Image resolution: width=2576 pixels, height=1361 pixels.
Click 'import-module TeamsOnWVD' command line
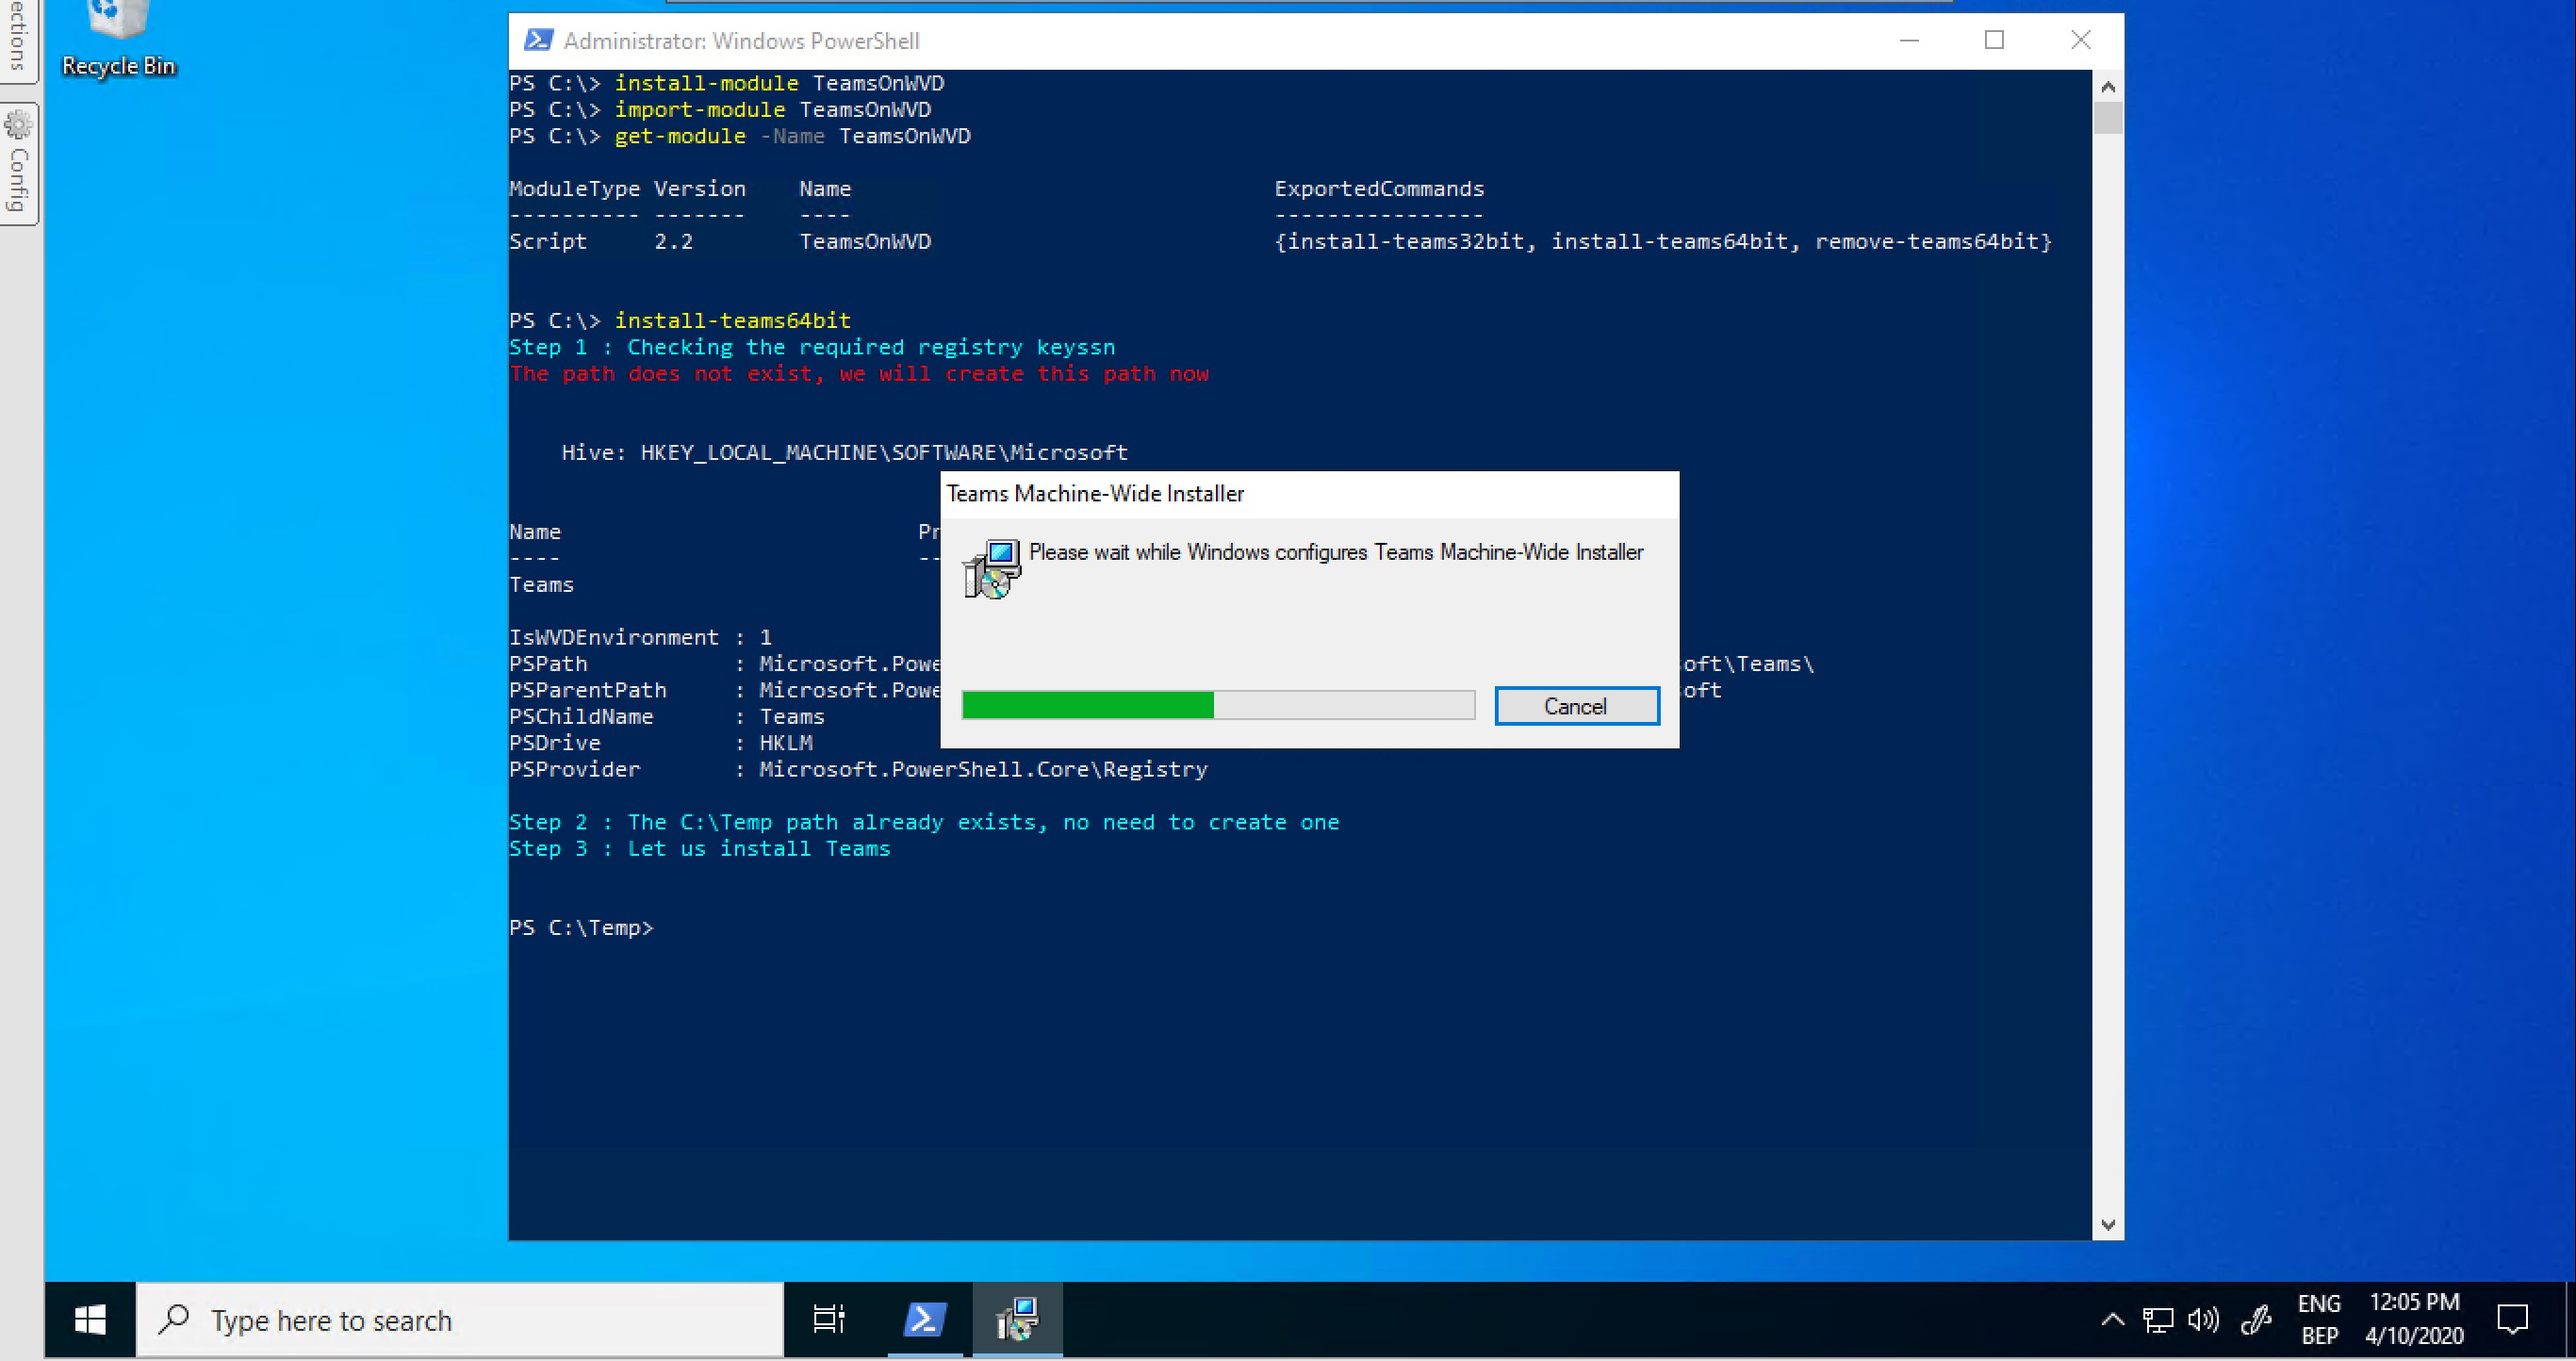[720, 110]
